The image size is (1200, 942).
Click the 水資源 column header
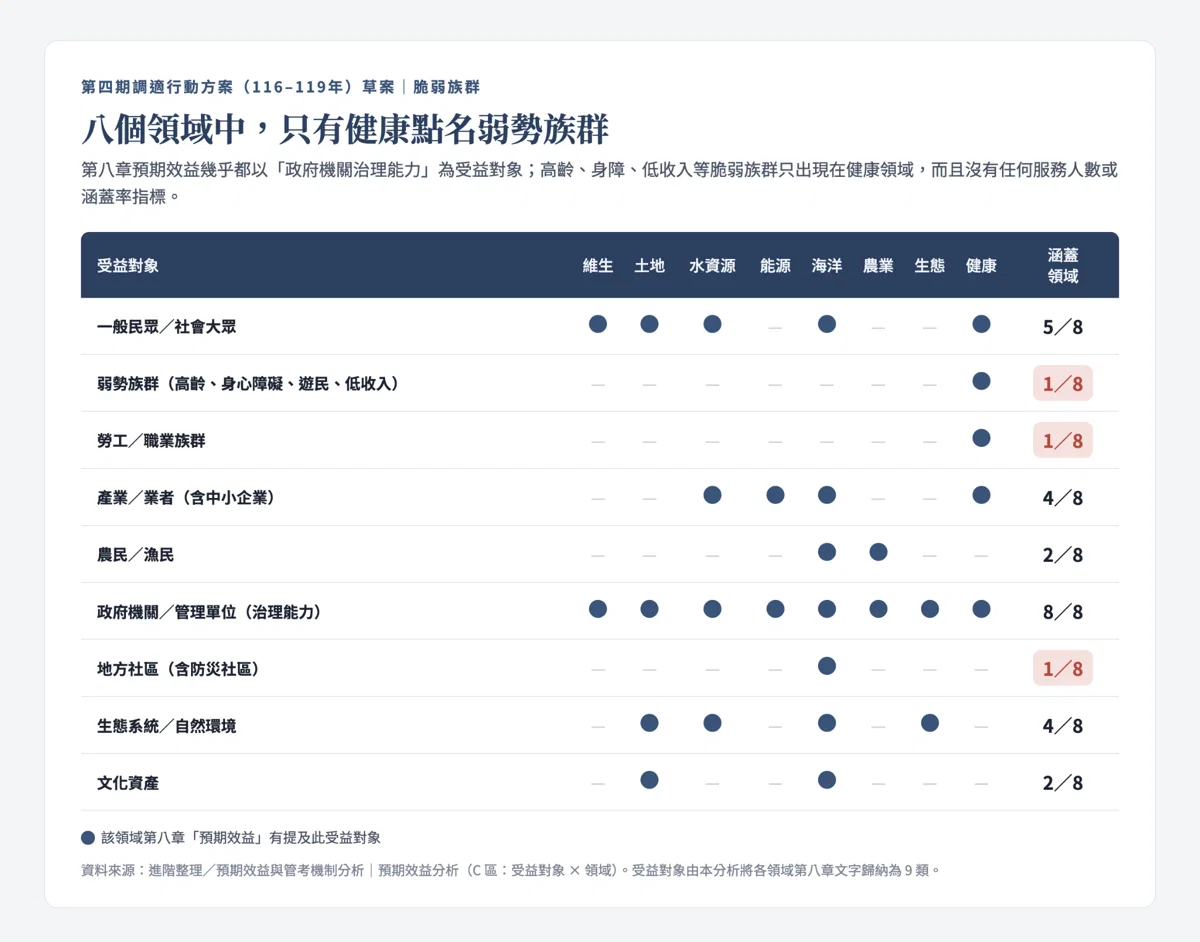pyautogui.click(x=712, y=266)
